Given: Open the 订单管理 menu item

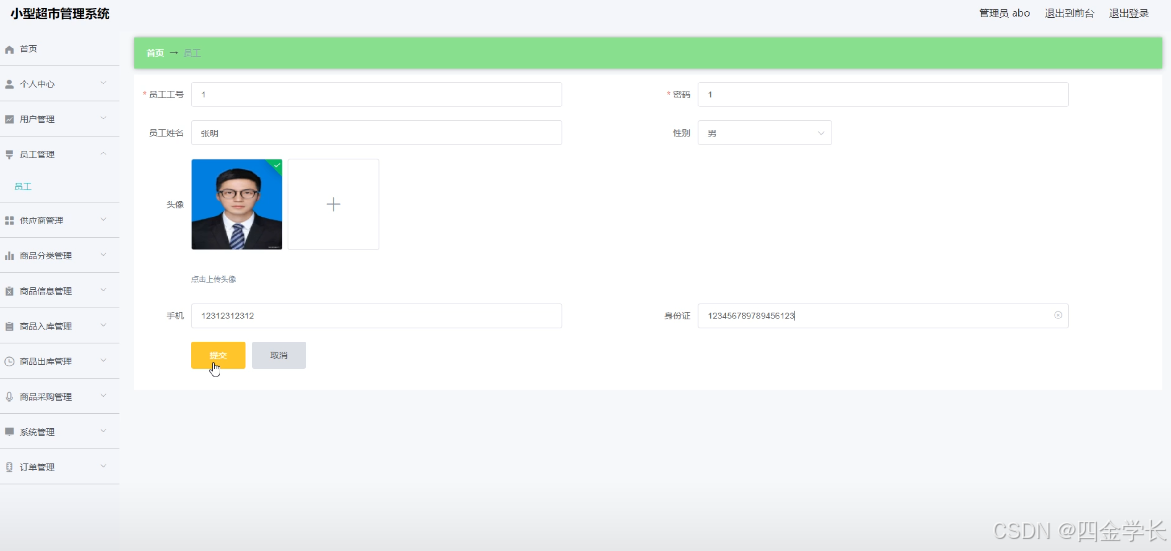Looking at the screenshot, I should [60, 467].
